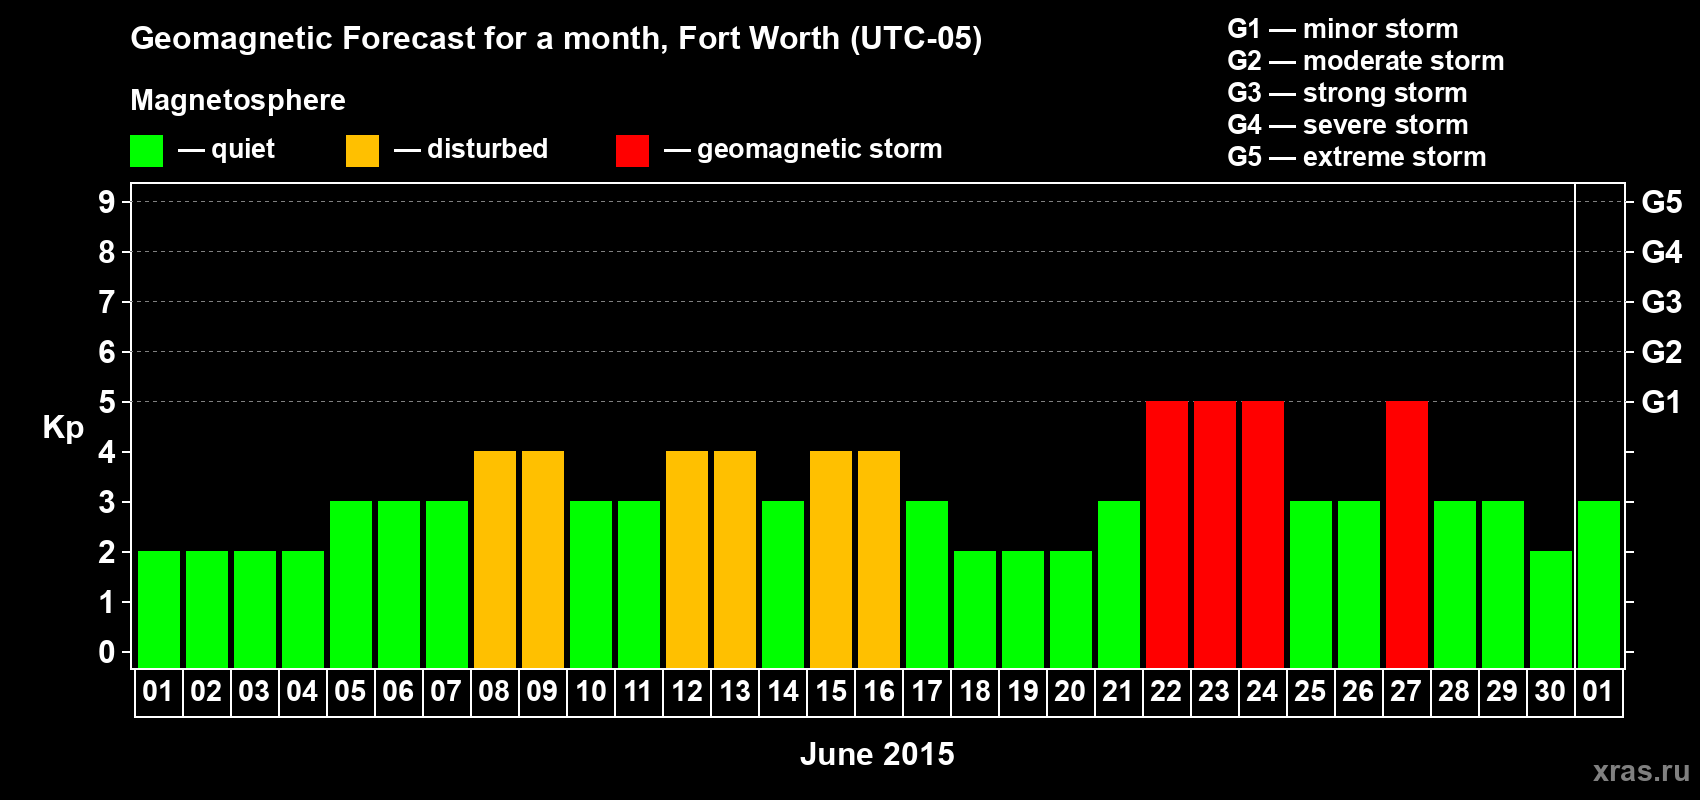The width and height of the screenshot is (1700, 800).
Task: Click the 'G2 — moderate storm' legend line
Action: (x=1365, y=61)
